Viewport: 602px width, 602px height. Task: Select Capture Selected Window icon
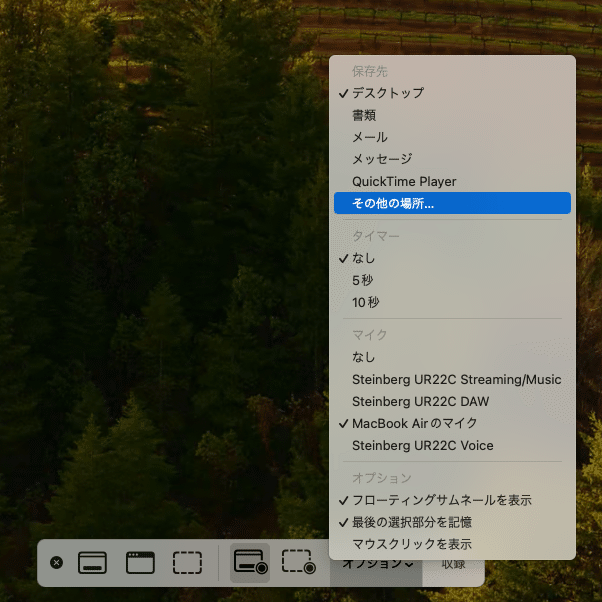141,563
